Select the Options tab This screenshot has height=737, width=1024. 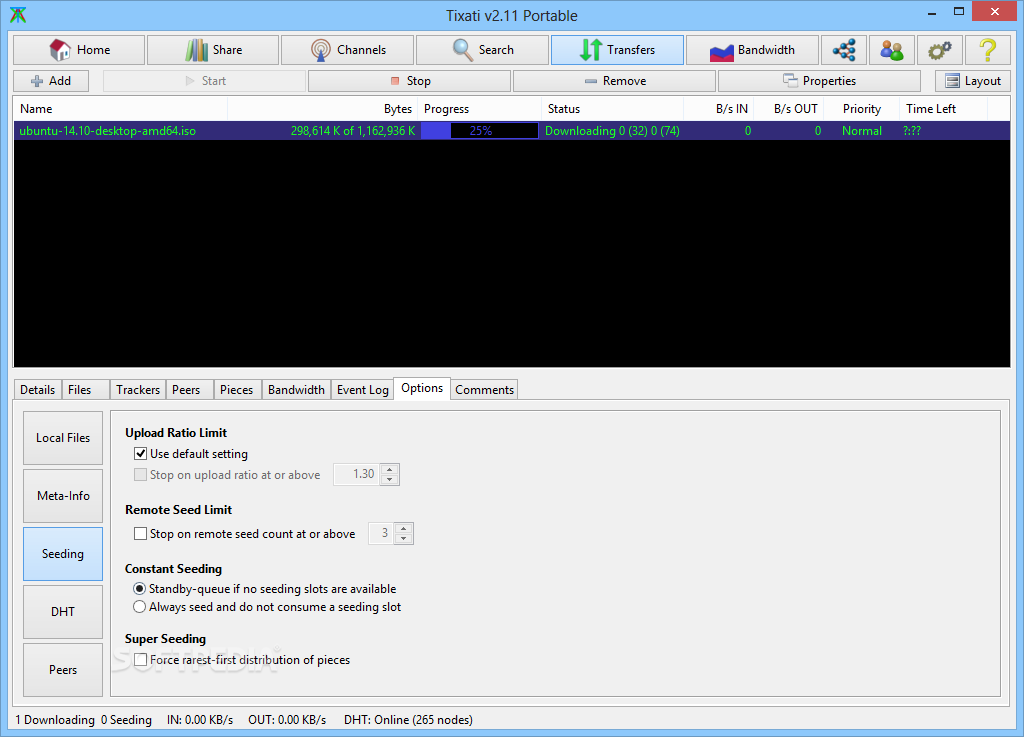(422, 388)
